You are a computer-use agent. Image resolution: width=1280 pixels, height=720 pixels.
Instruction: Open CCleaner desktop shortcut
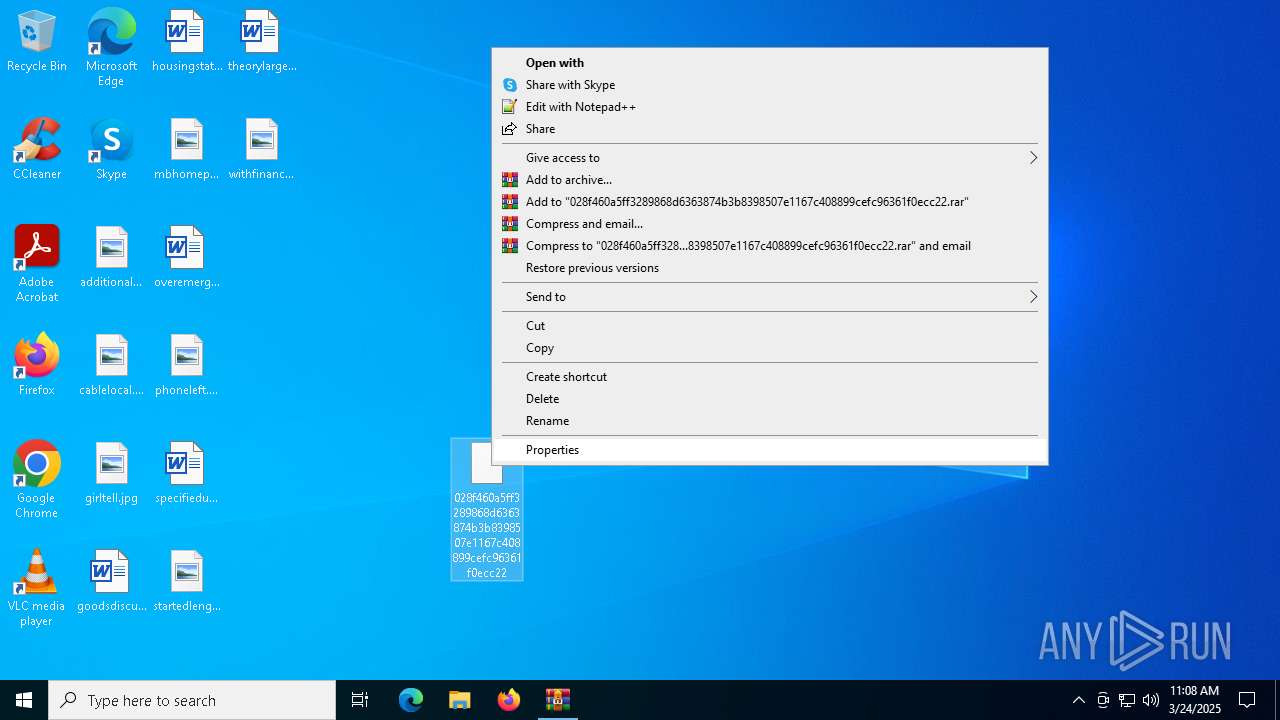tap(37, 150)
